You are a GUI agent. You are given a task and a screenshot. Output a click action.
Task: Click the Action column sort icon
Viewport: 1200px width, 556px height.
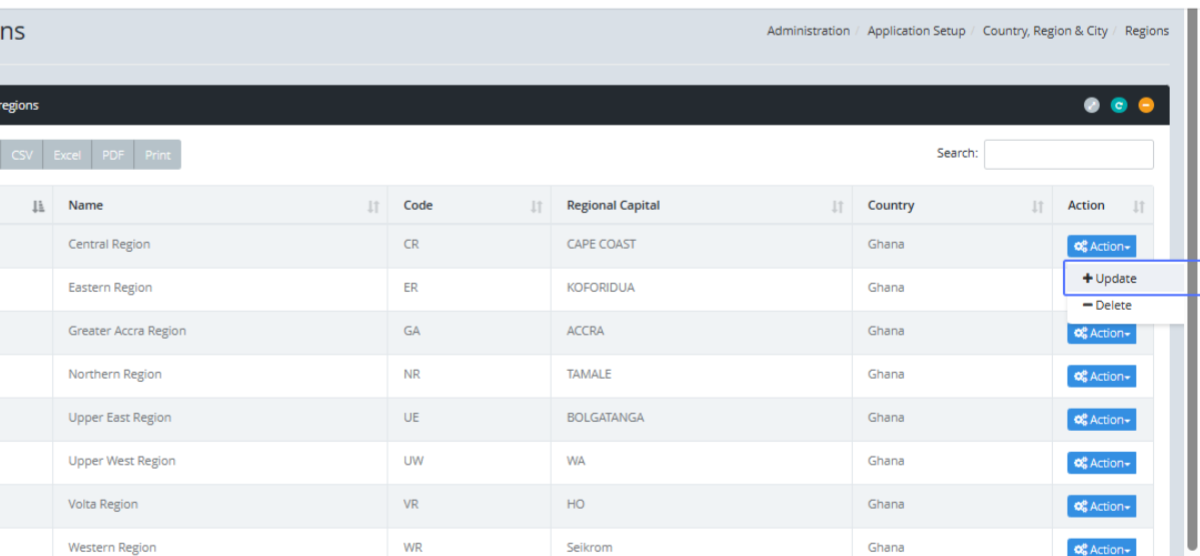point(1138,206)
